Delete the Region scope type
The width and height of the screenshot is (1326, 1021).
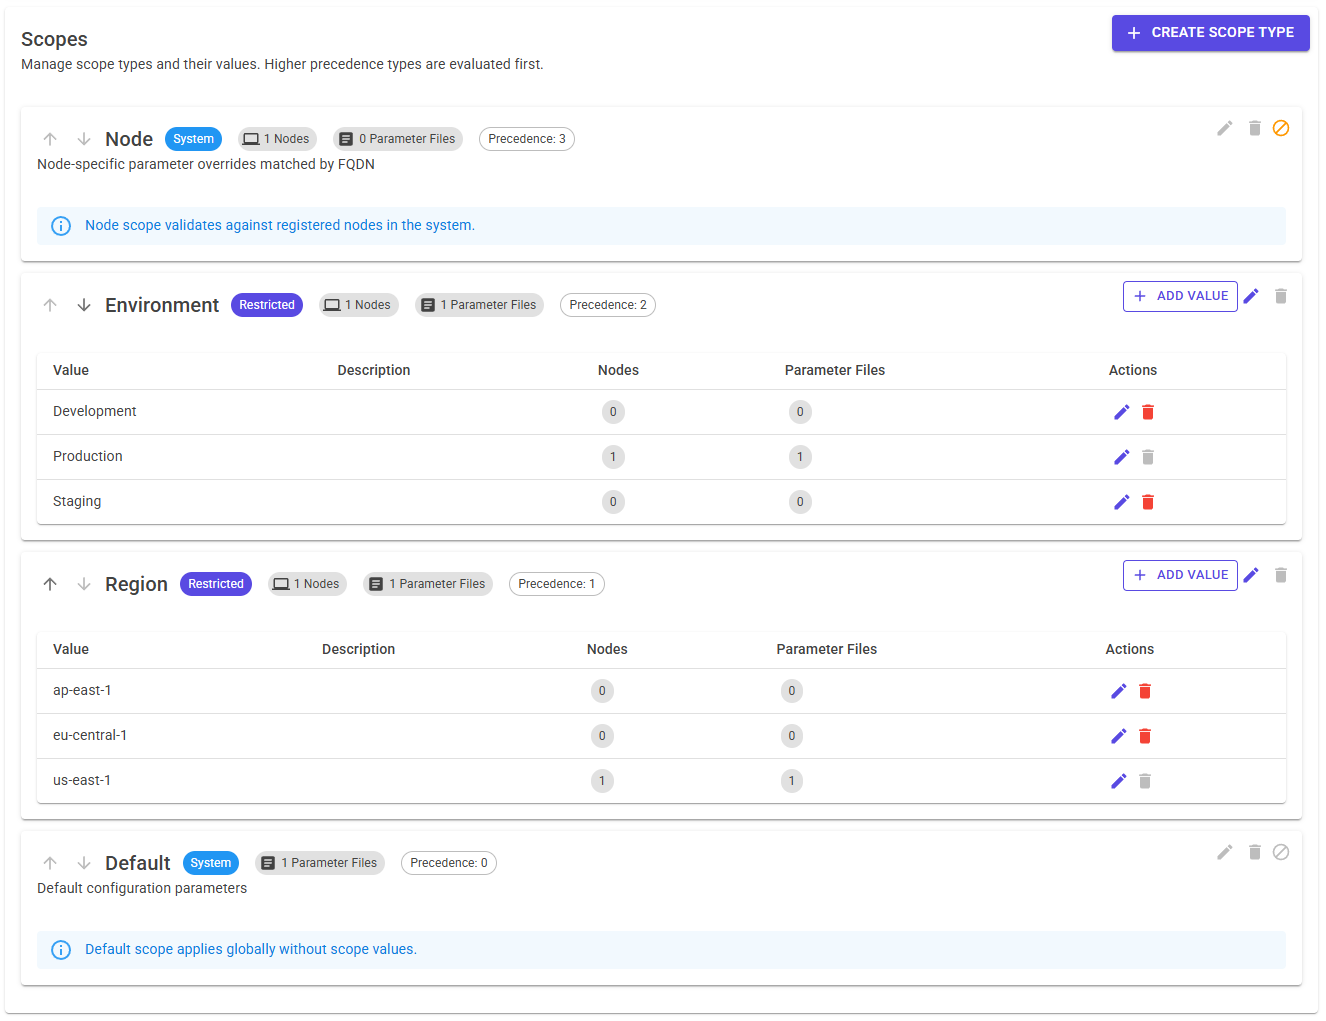click(x=1281, y=574)
